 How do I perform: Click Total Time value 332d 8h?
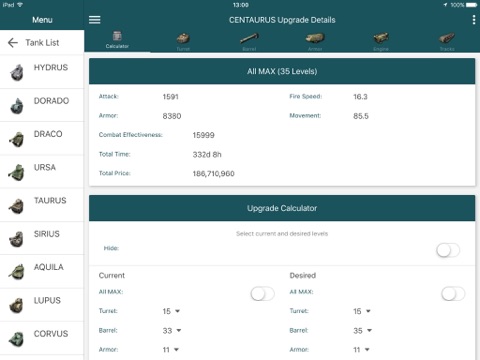tap(207, 154)
